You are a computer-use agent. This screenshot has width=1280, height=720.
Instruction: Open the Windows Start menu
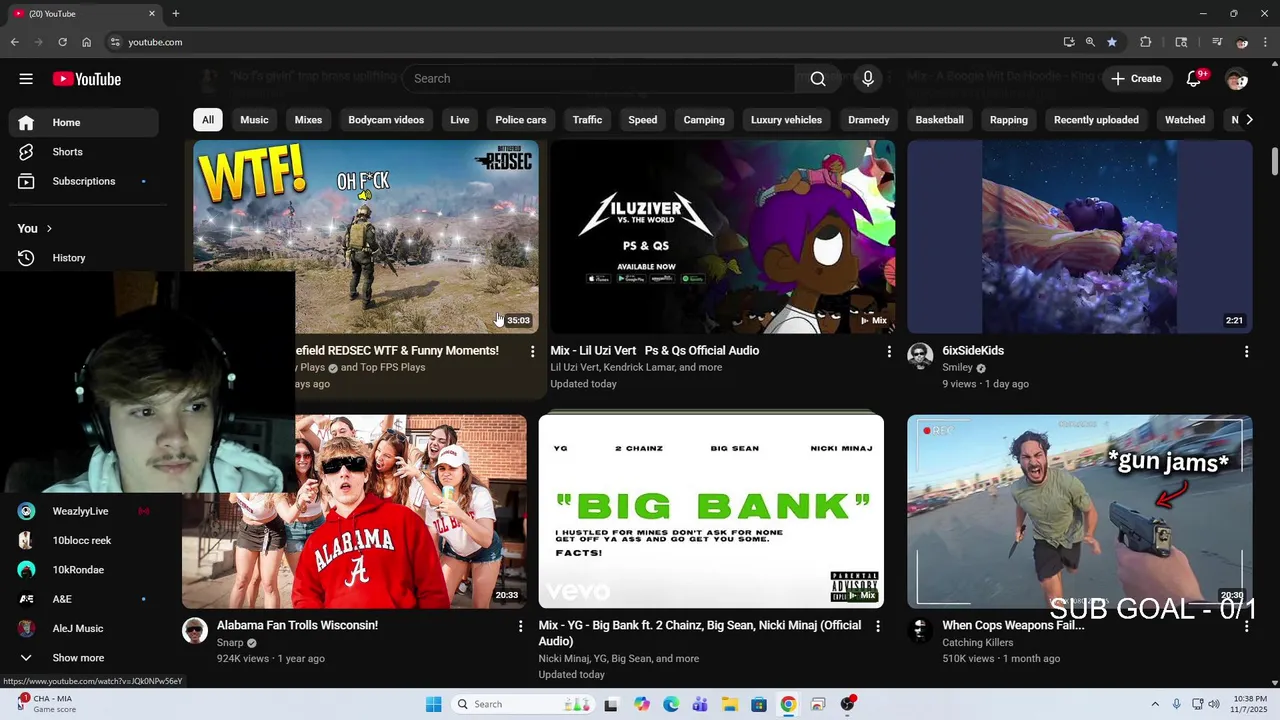click(433, 704)
